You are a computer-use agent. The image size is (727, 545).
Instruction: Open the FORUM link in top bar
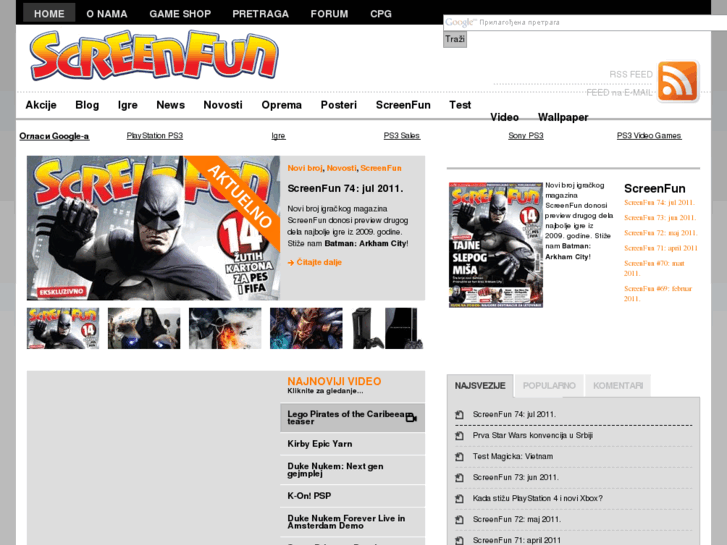tap(329, 14)
